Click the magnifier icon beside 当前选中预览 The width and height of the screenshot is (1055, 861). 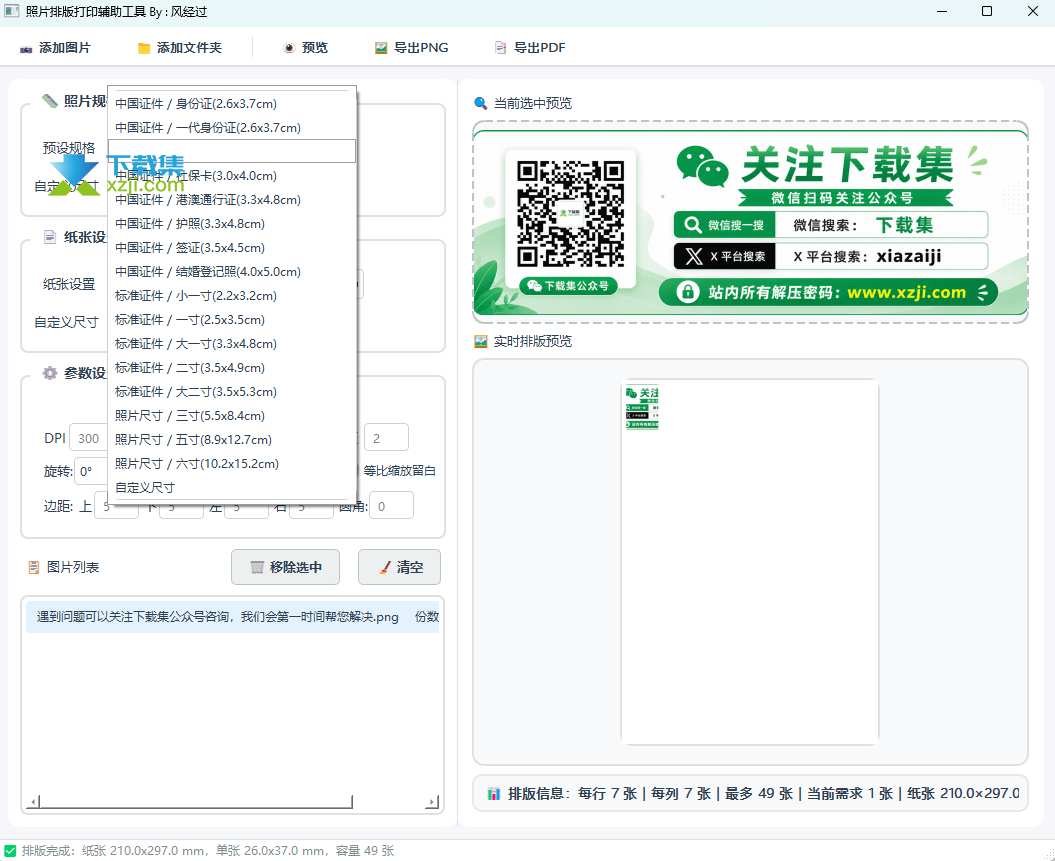point(480,103)
